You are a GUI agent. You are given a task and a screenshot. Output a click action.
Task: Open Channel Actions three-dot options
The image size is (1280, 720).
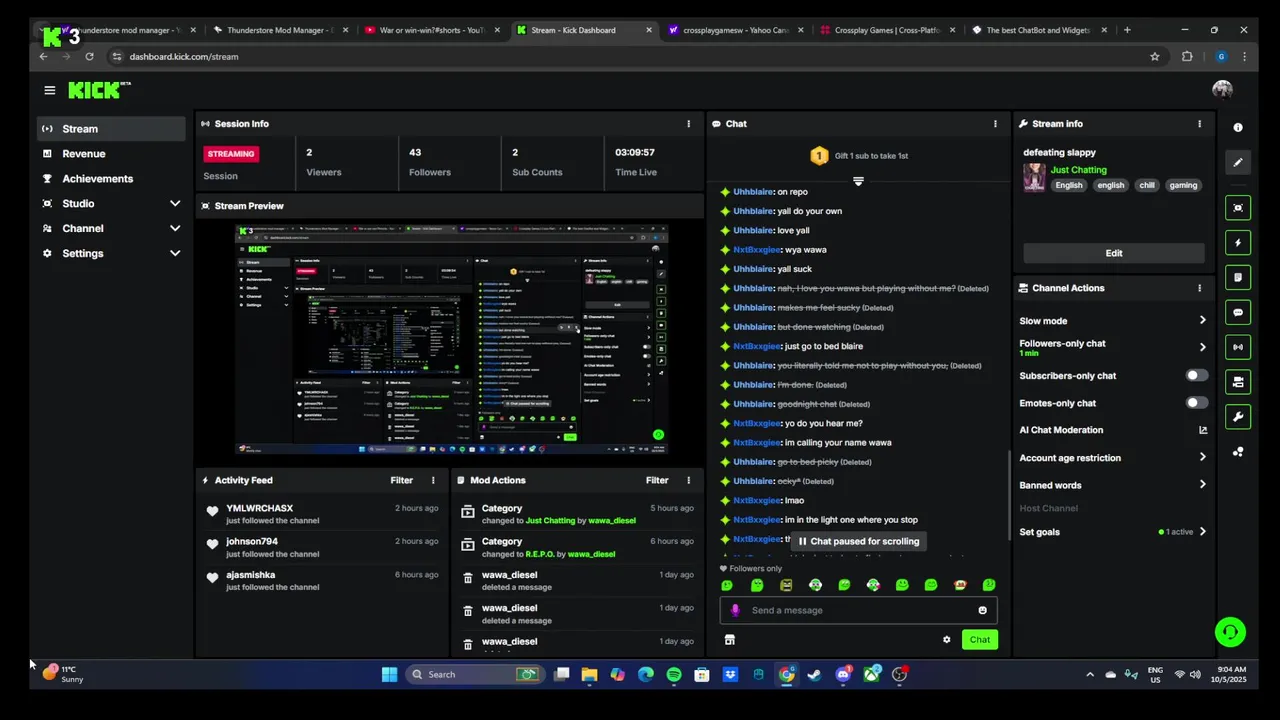tap(1199, 288)
